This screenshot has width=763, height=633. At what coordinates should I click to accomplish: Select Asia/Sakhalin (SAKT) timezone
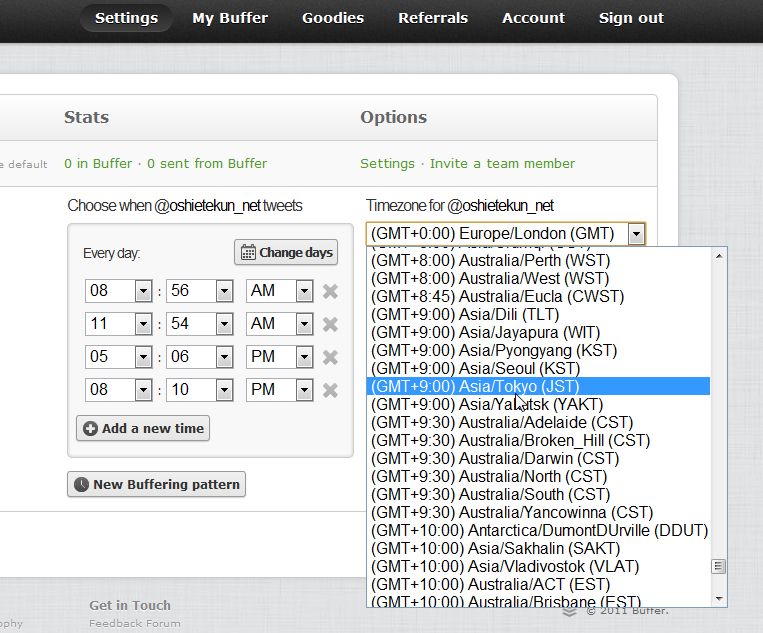click(x=538, y=548)
